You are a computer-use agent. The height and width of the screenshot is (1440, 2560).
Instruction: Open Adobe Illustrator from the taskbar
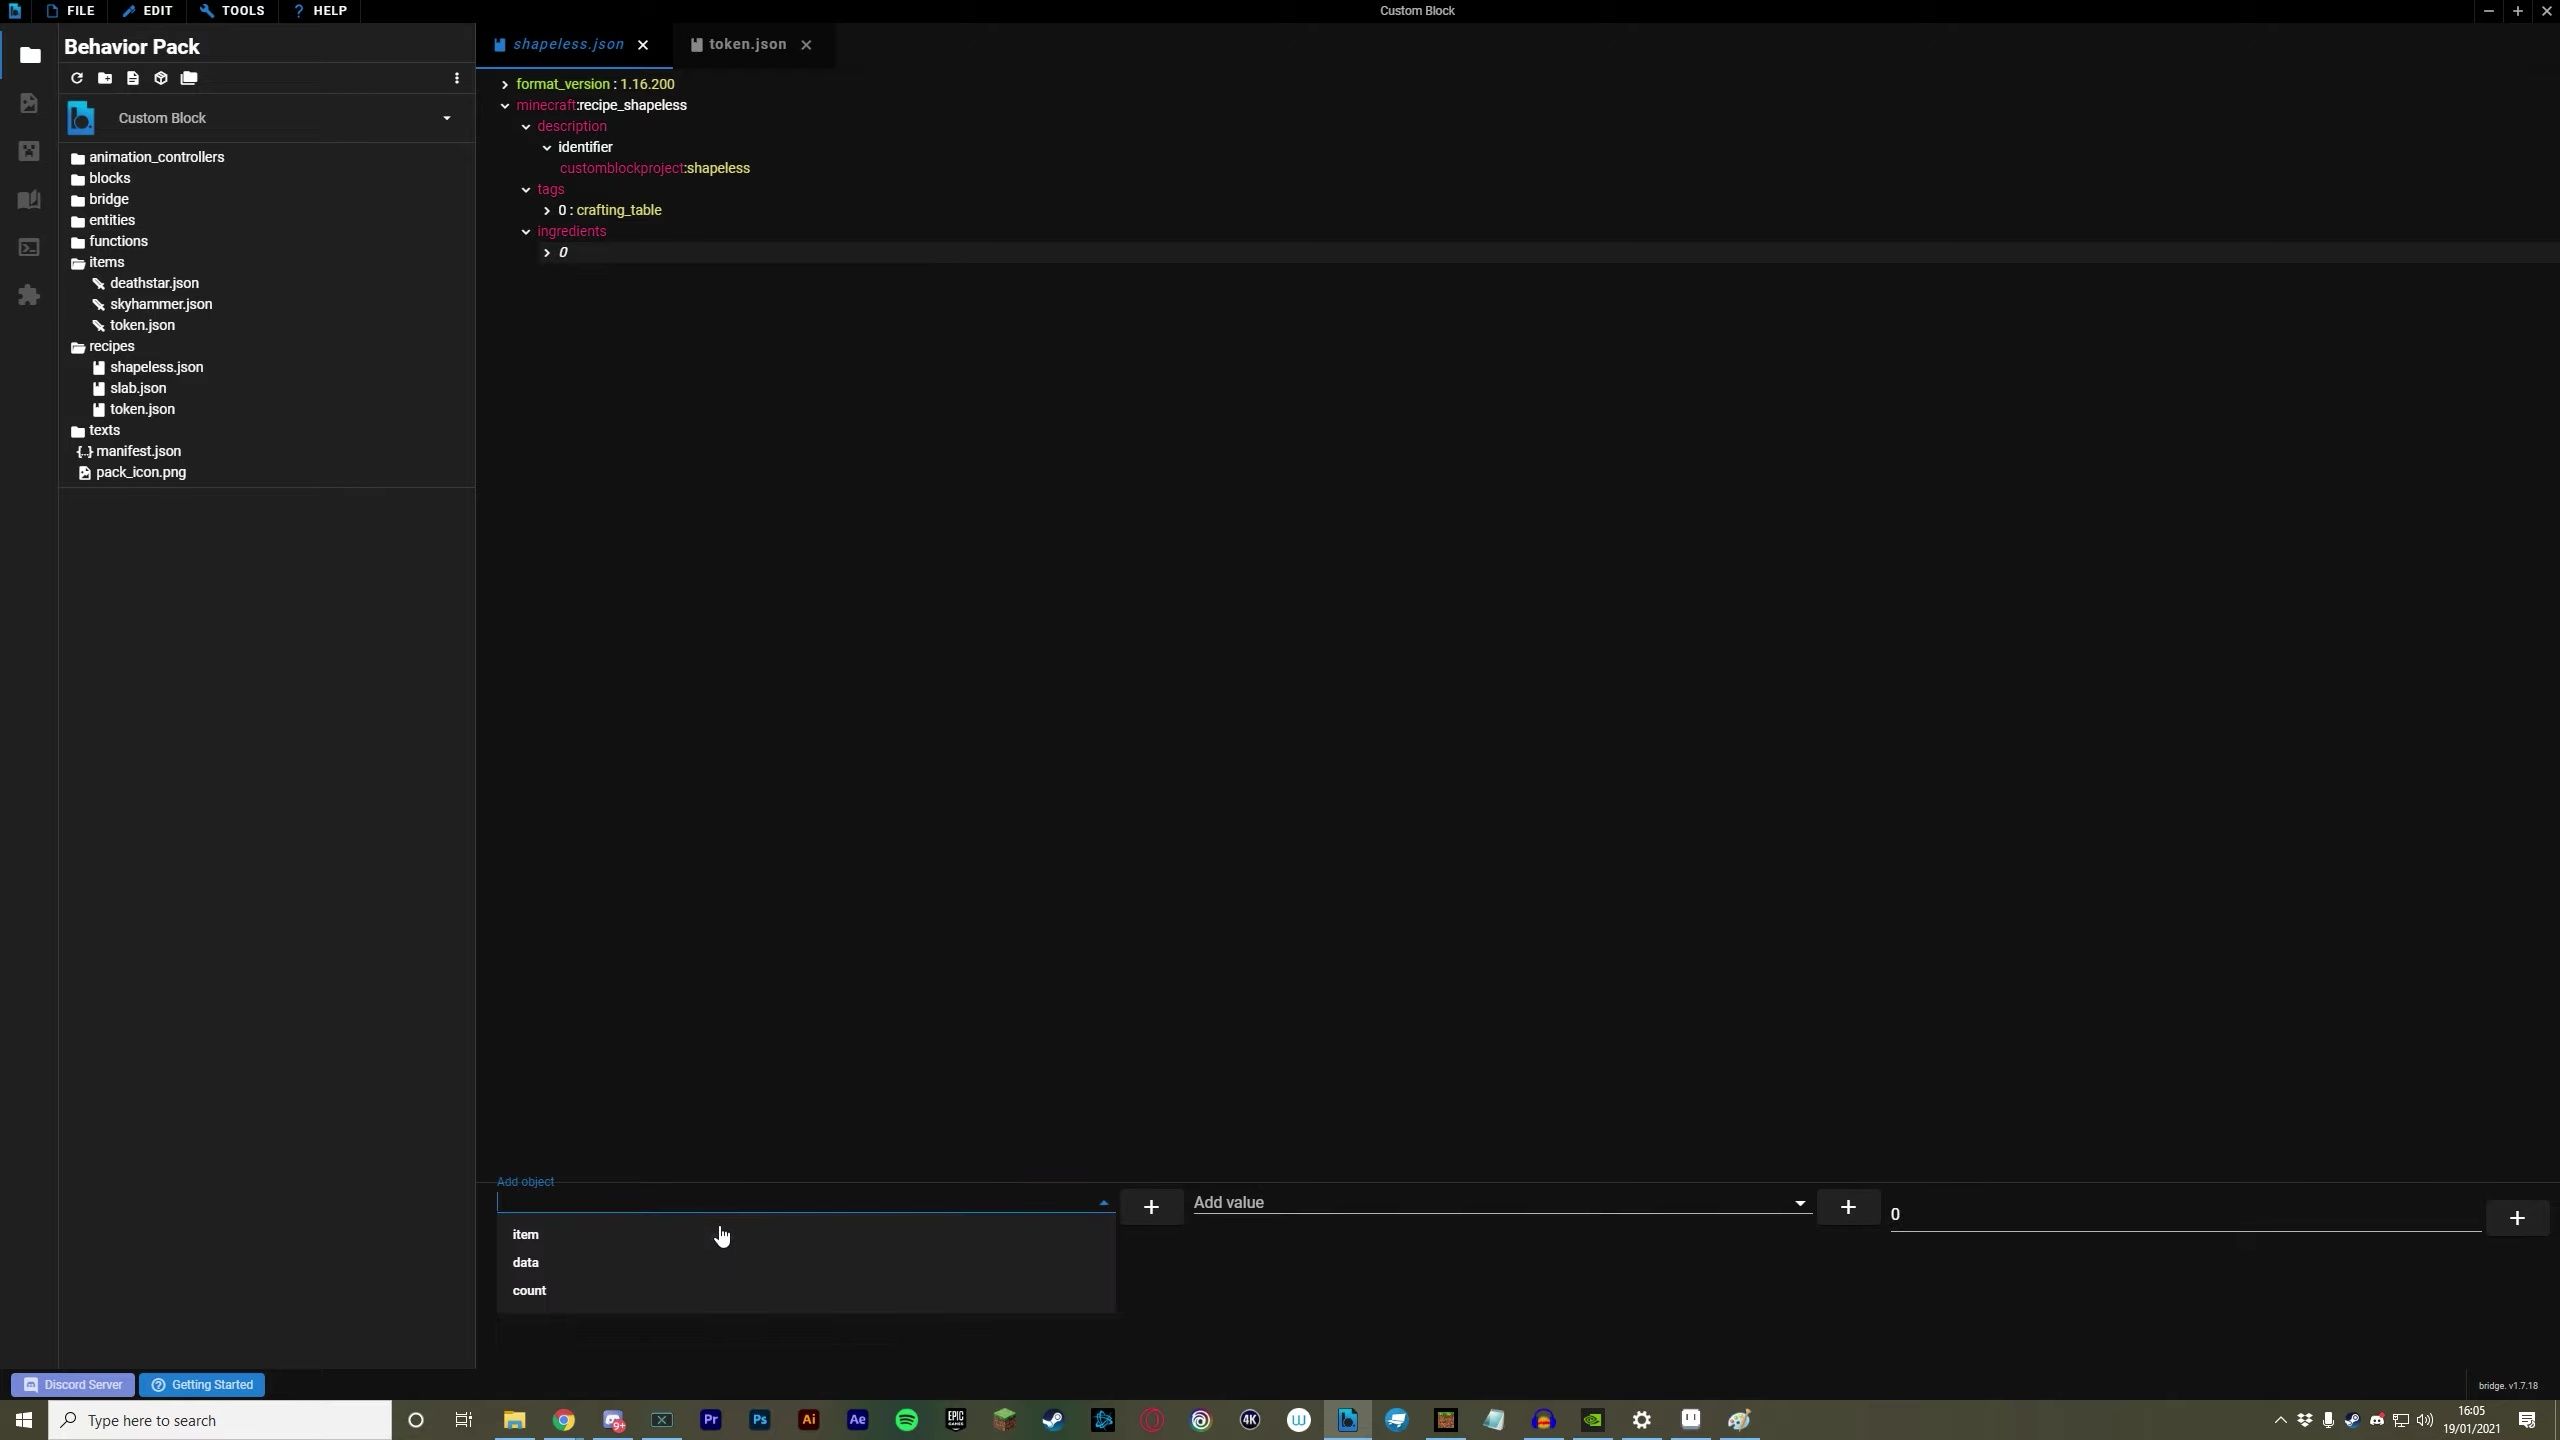pos(809,1420)
